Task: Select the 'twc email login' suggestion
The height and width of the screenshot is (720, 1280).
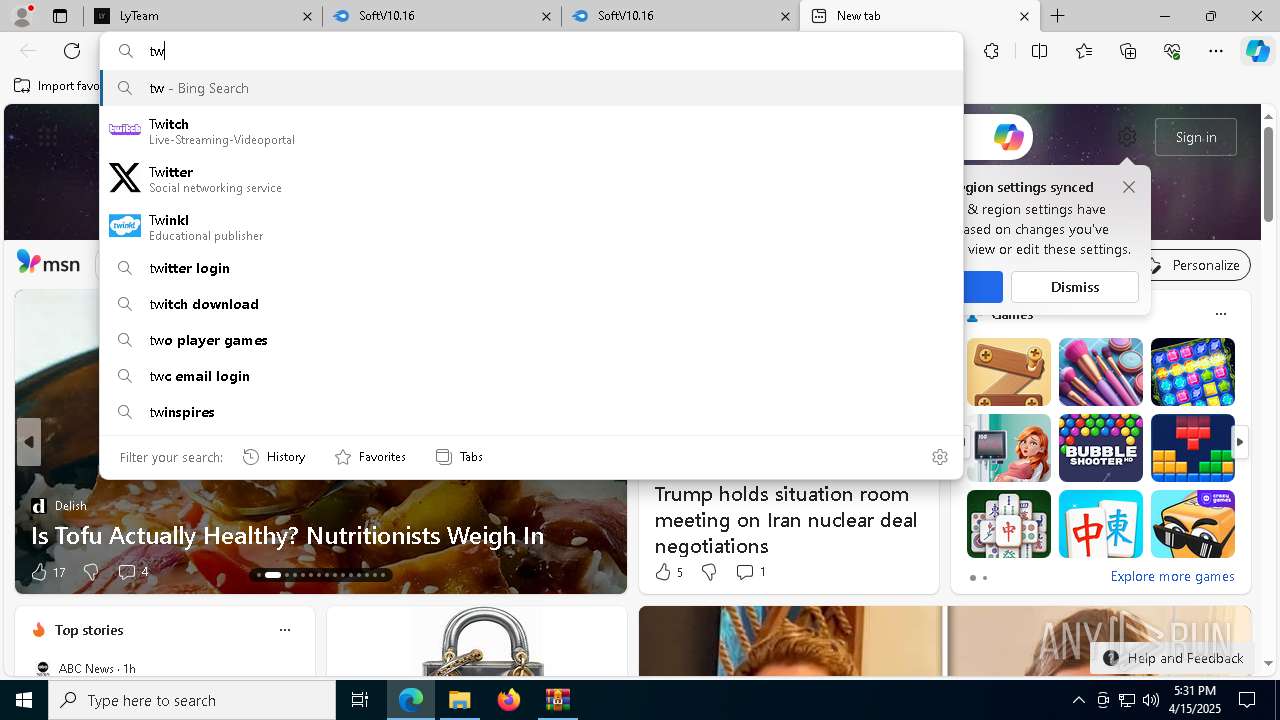Action: click(531, 376)
